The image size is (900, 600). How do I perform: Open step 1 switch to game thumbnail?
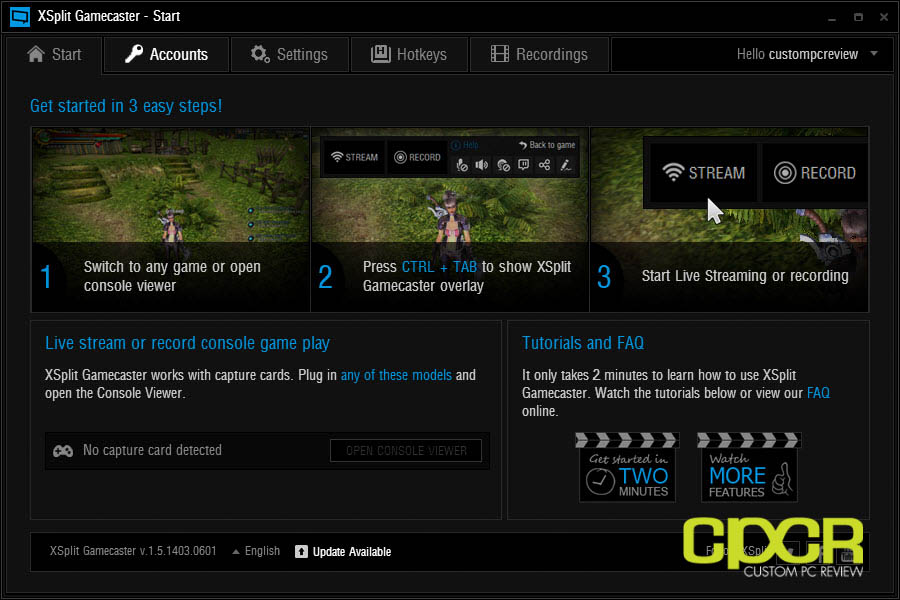point(170,219)
